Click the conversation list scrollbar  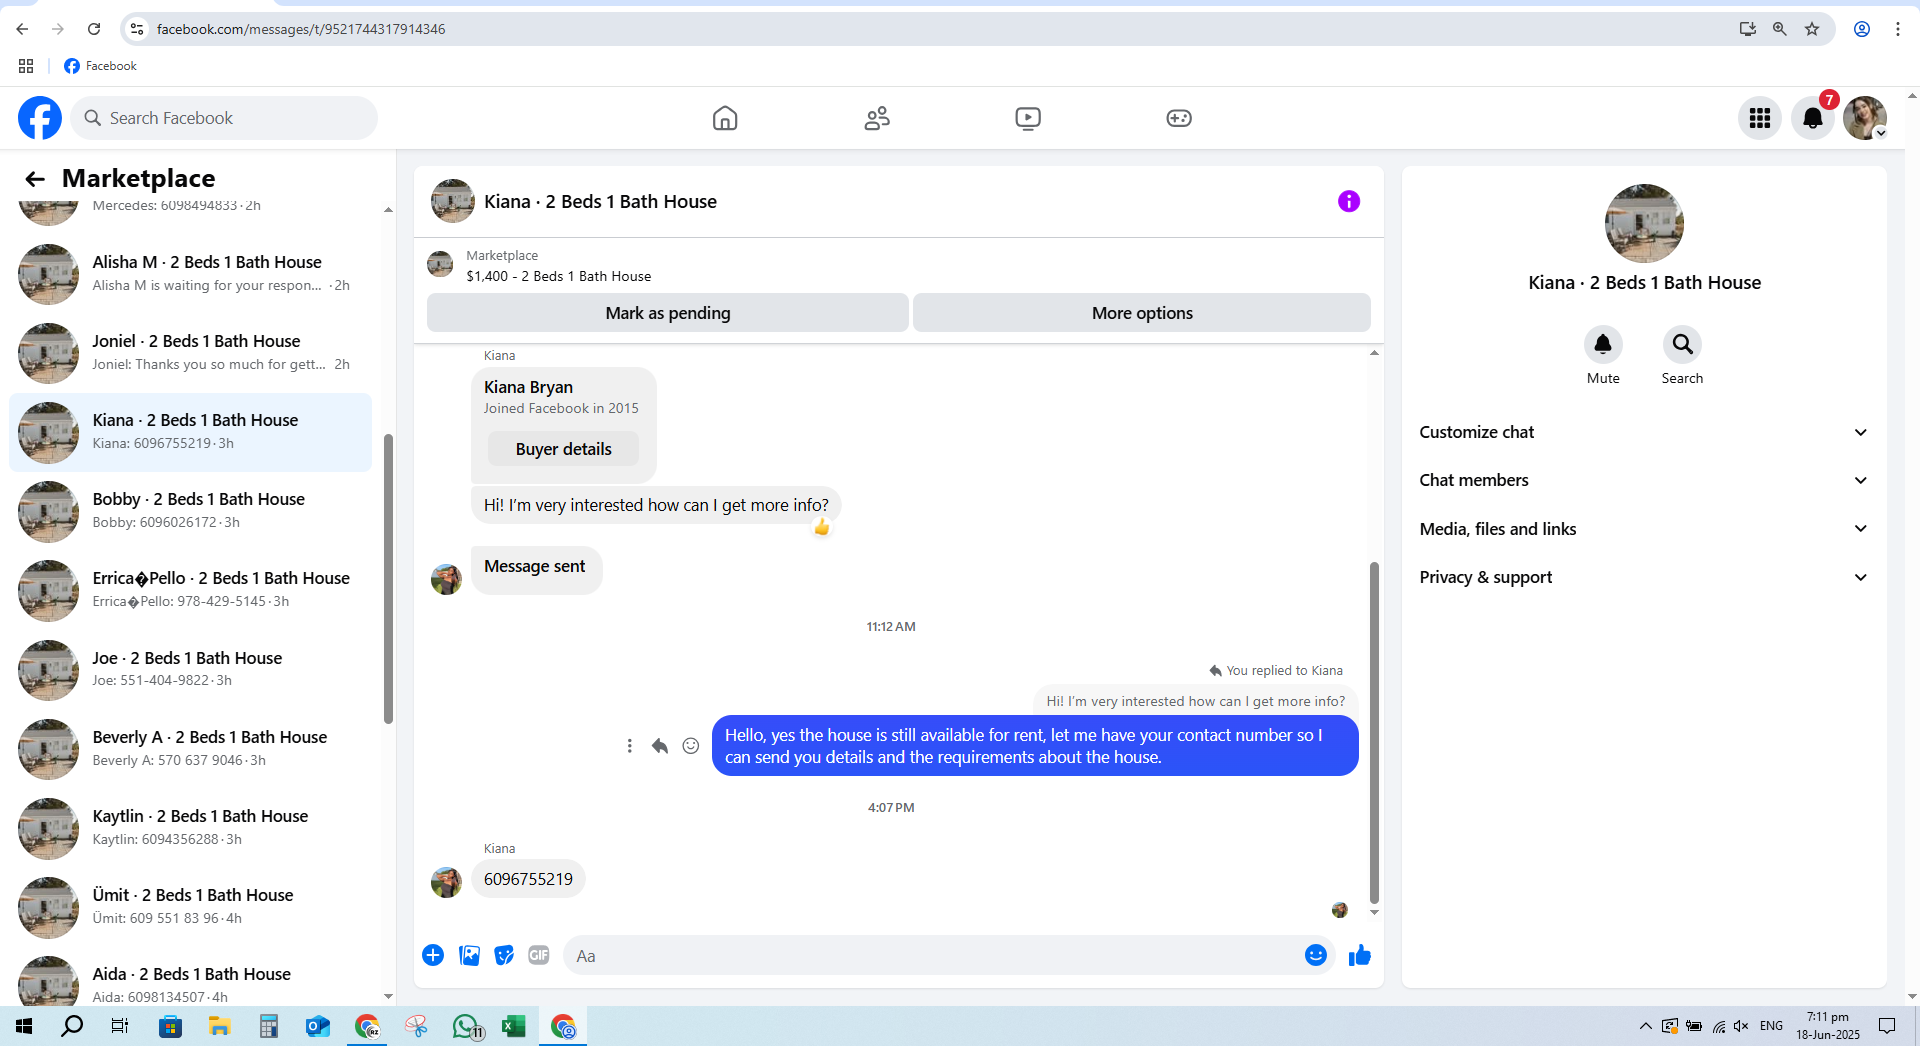pyautogui.click(x=388, y=578)
